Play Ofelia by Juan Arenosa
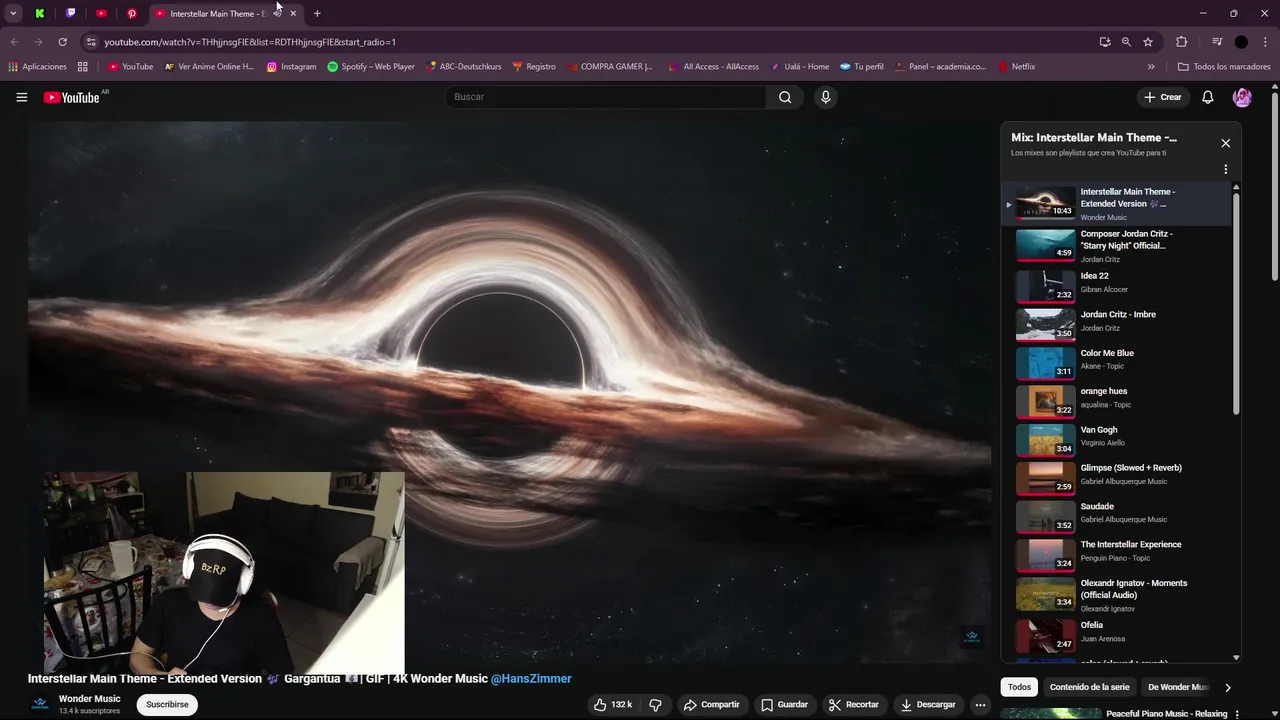This screenshot has width=1280, height=720. (x=1118, y=634)
